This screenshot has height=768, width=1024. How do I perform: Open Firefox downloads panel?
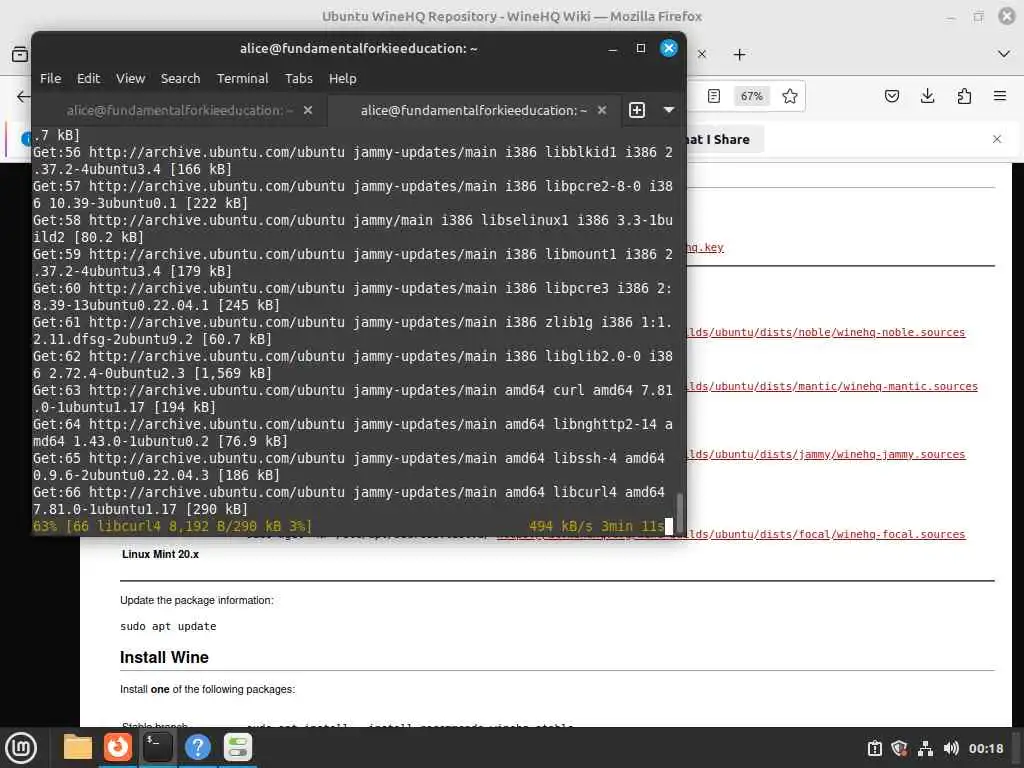tap(927, 96)
